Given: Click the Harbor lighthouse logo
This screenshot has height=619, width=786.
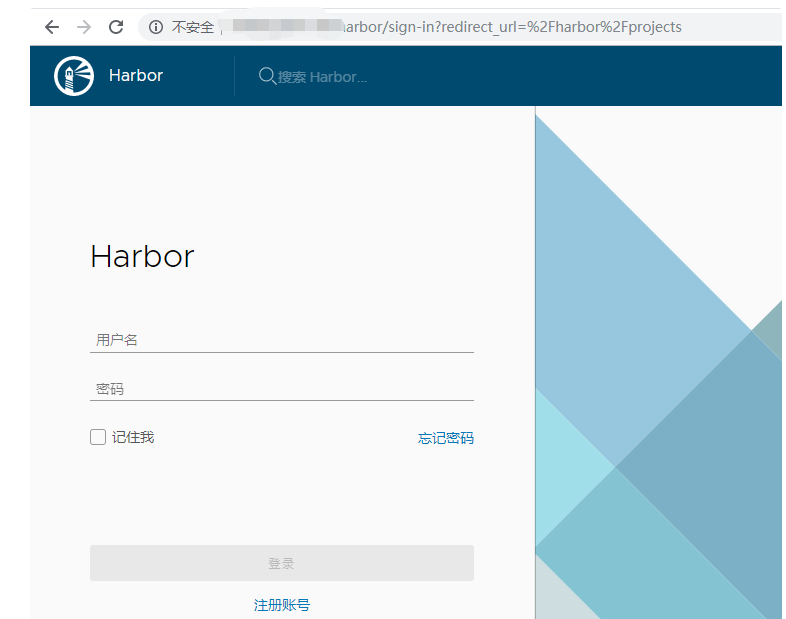Looking at the screenshot, I should [74, 76].
